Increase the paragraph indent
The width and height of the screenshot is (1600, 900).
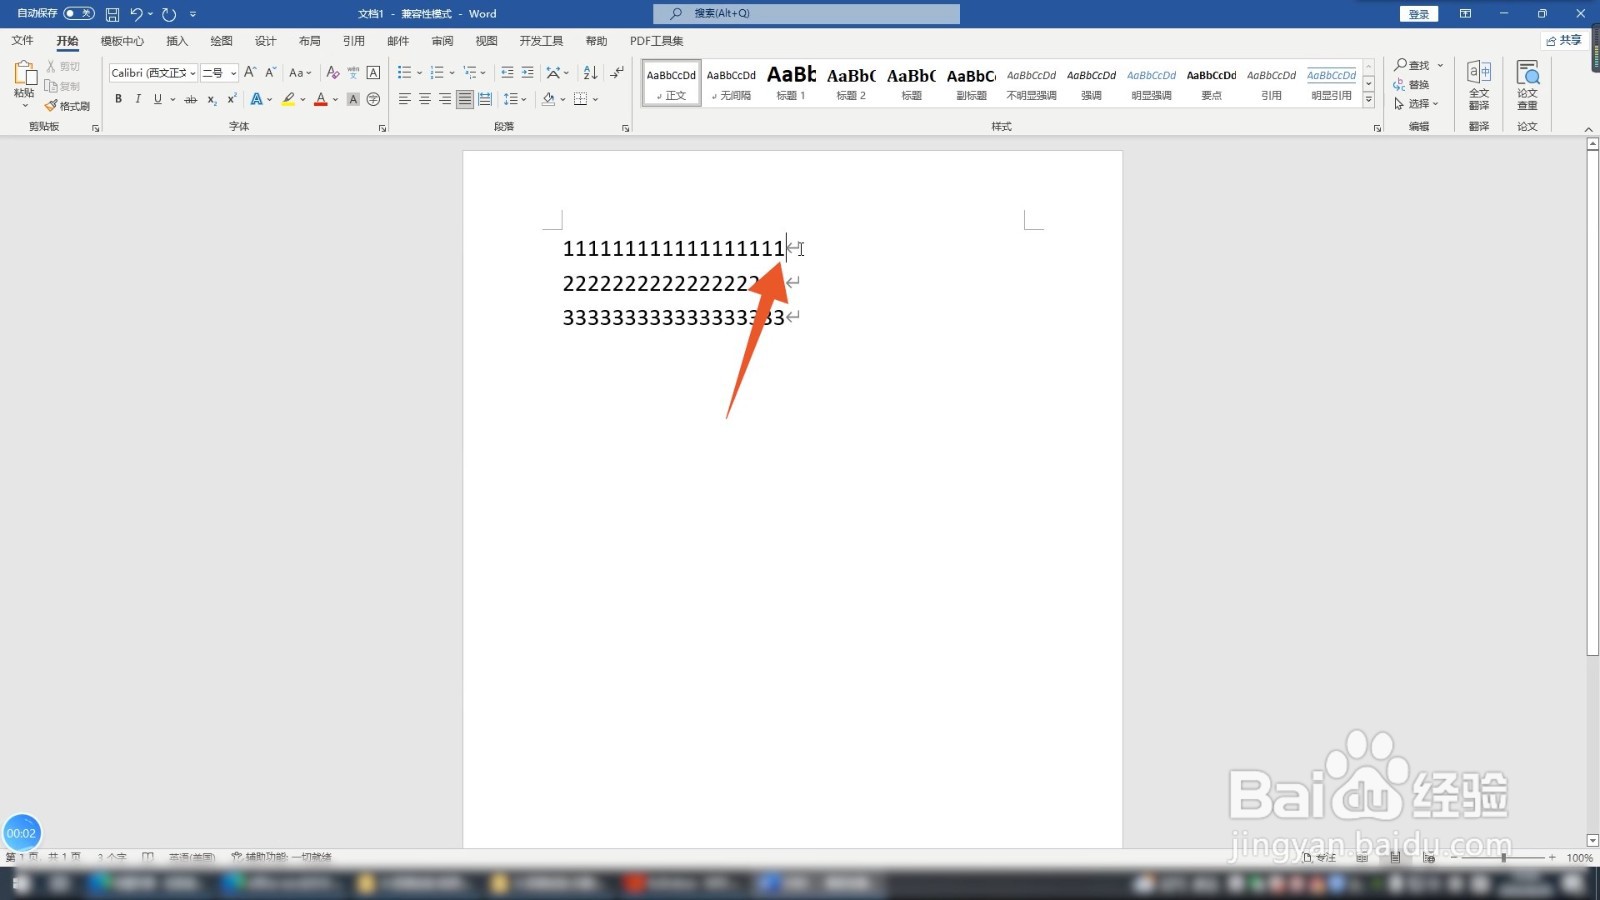tap(527, 72)
